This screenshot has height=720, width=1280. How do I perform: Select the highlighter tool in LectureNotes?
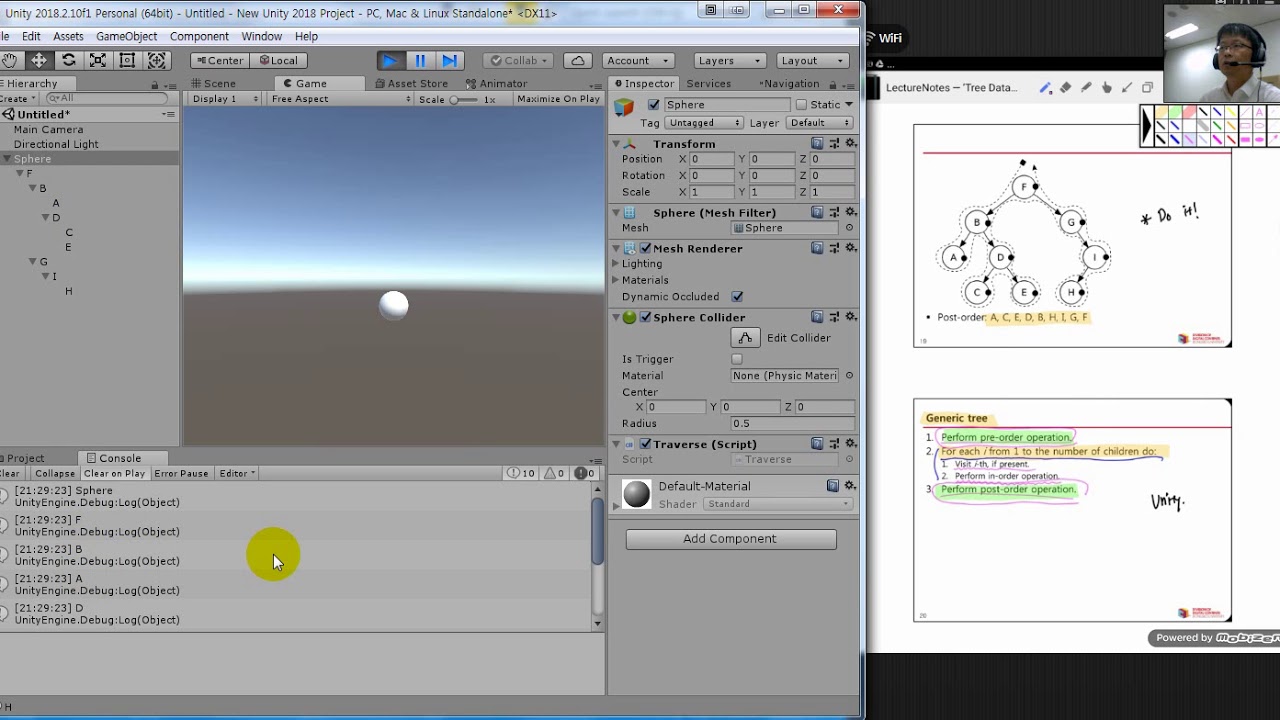click(x=1086, y=88)
